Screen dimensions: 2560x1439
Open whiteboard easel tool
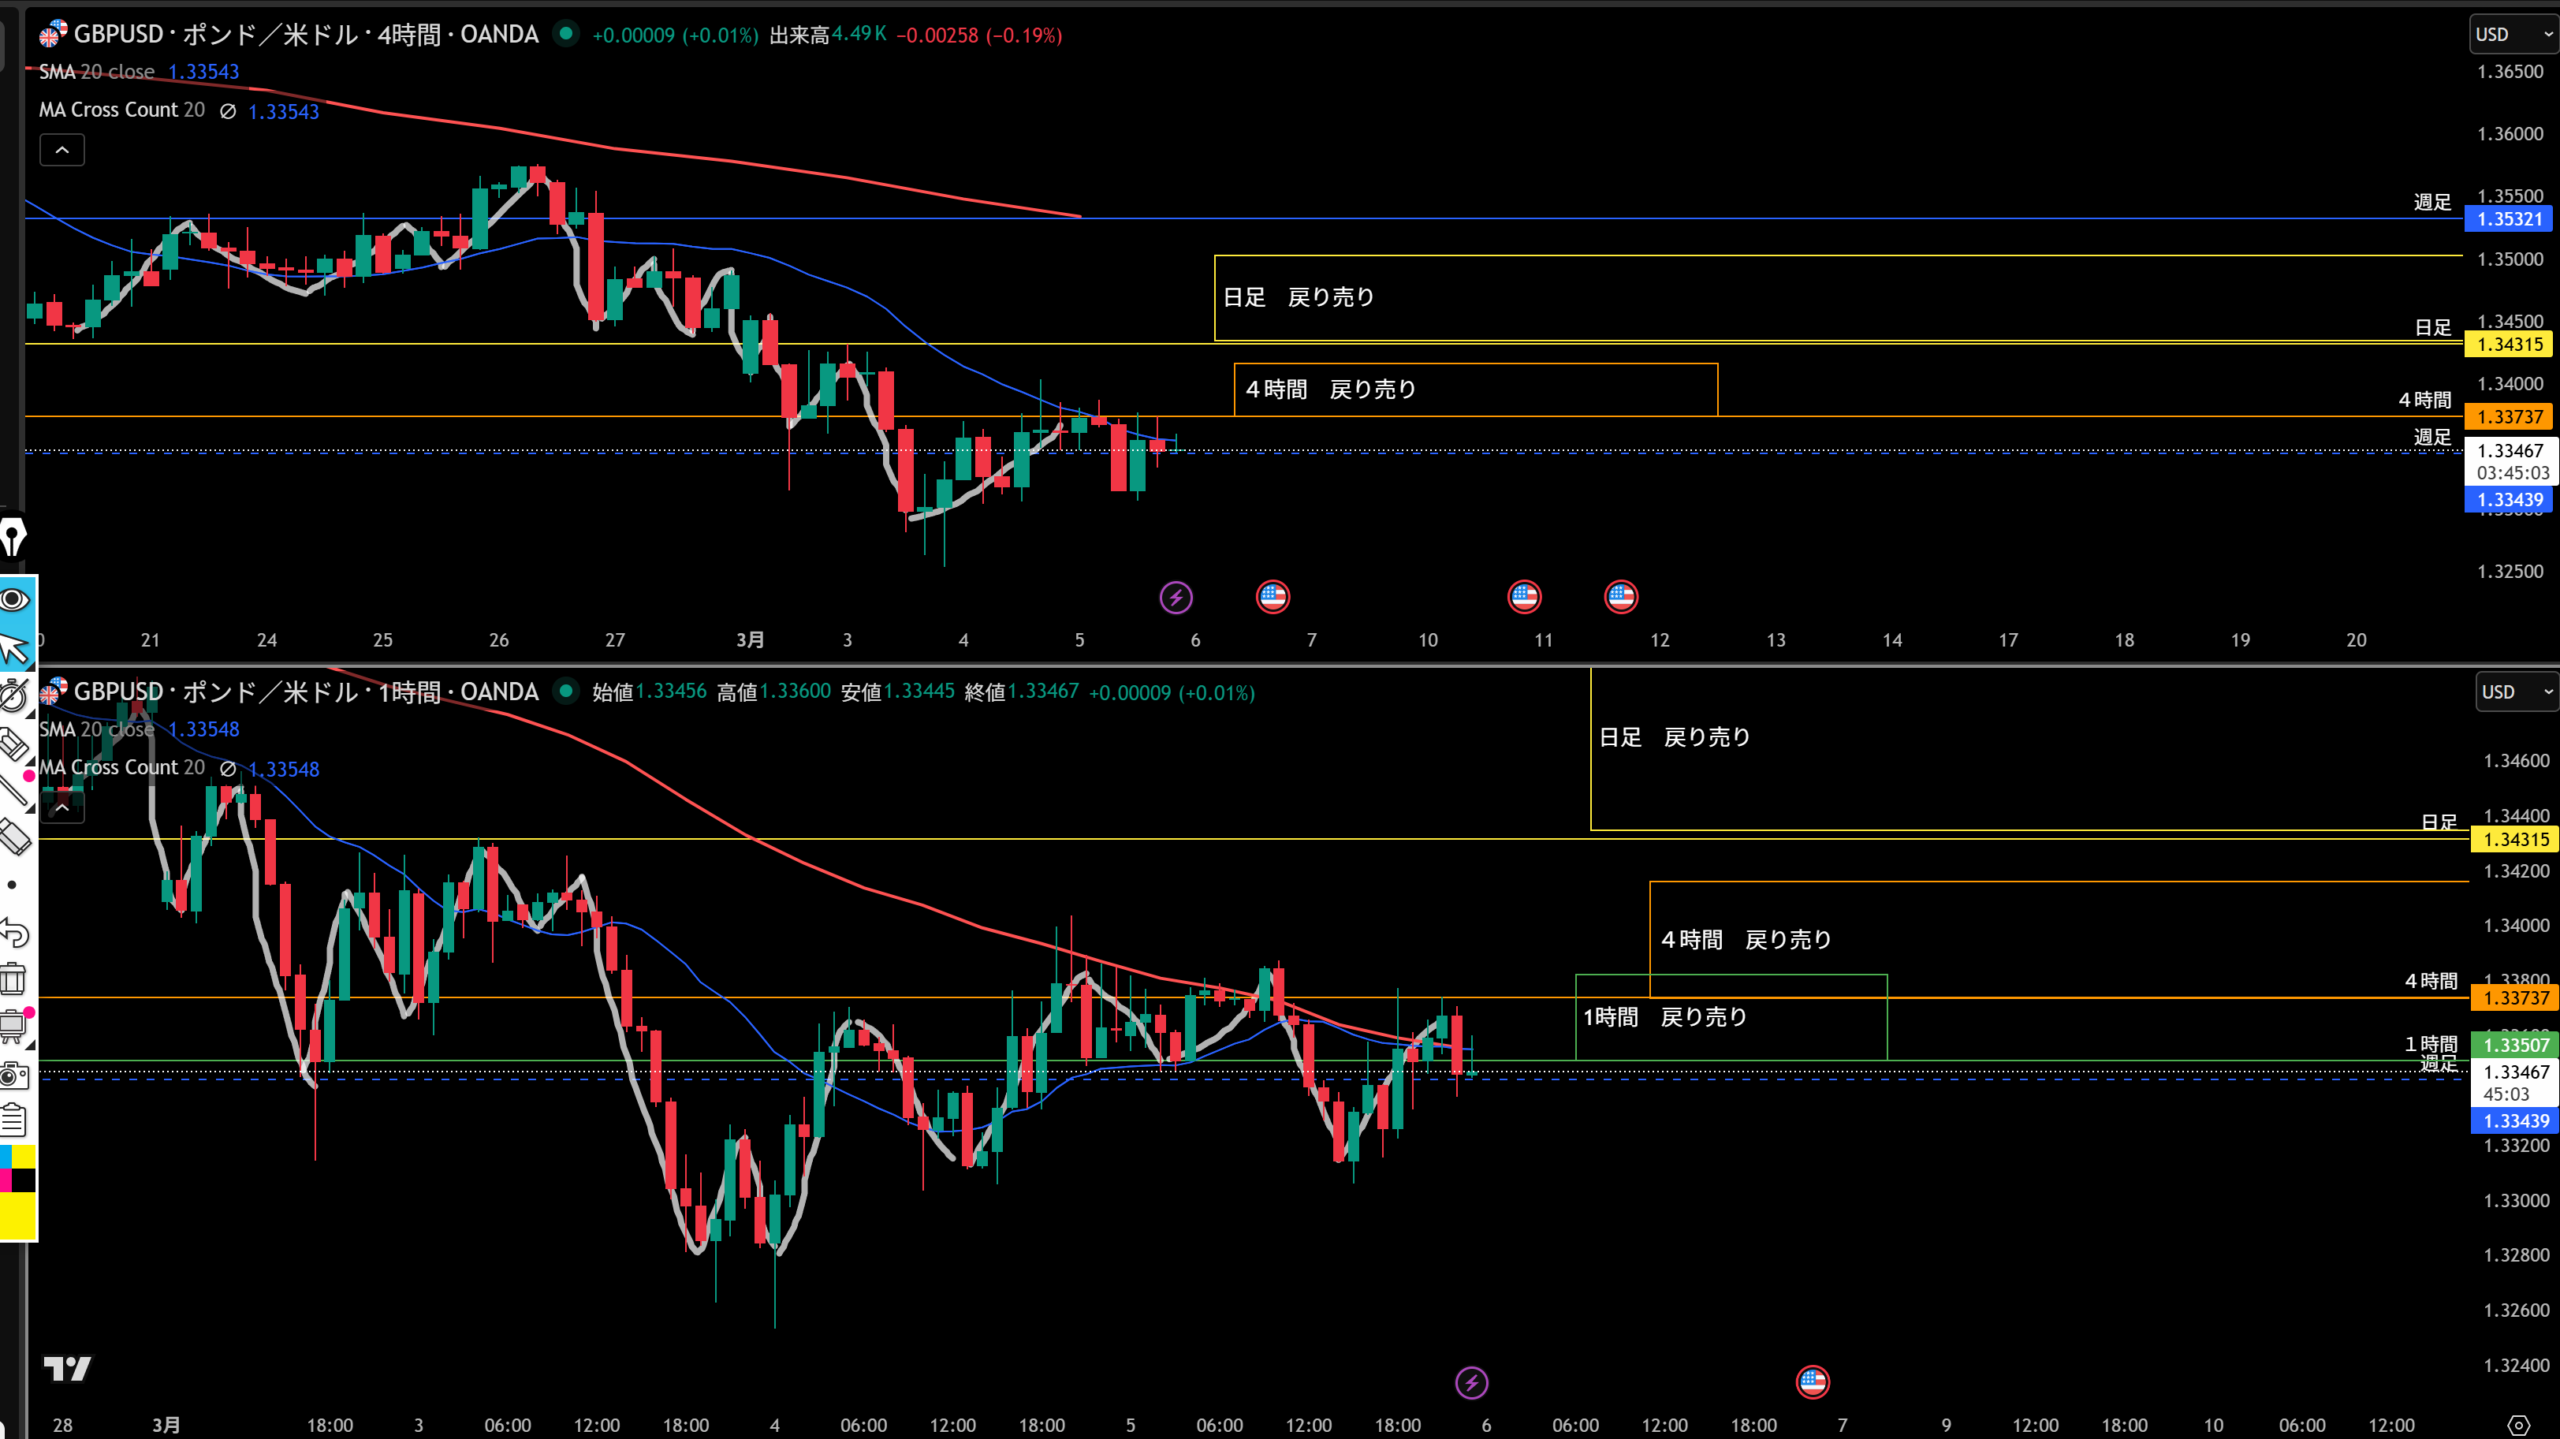(13, 1026)
